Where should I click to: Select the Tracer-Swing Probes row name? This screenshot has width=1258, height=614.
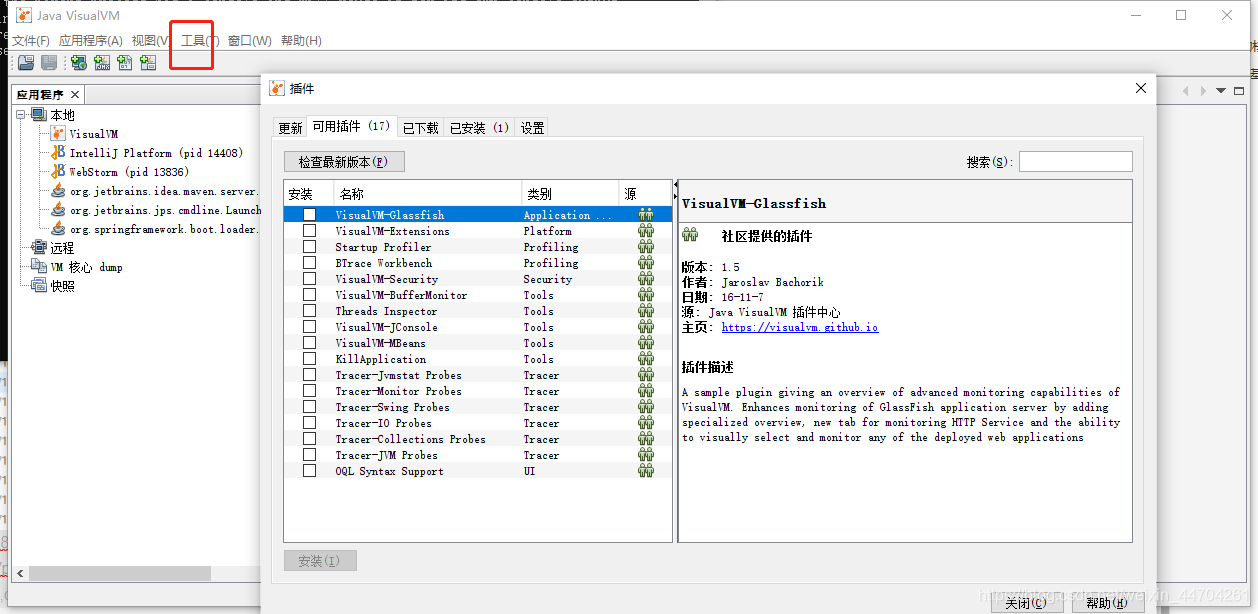(x=392, y=407)
